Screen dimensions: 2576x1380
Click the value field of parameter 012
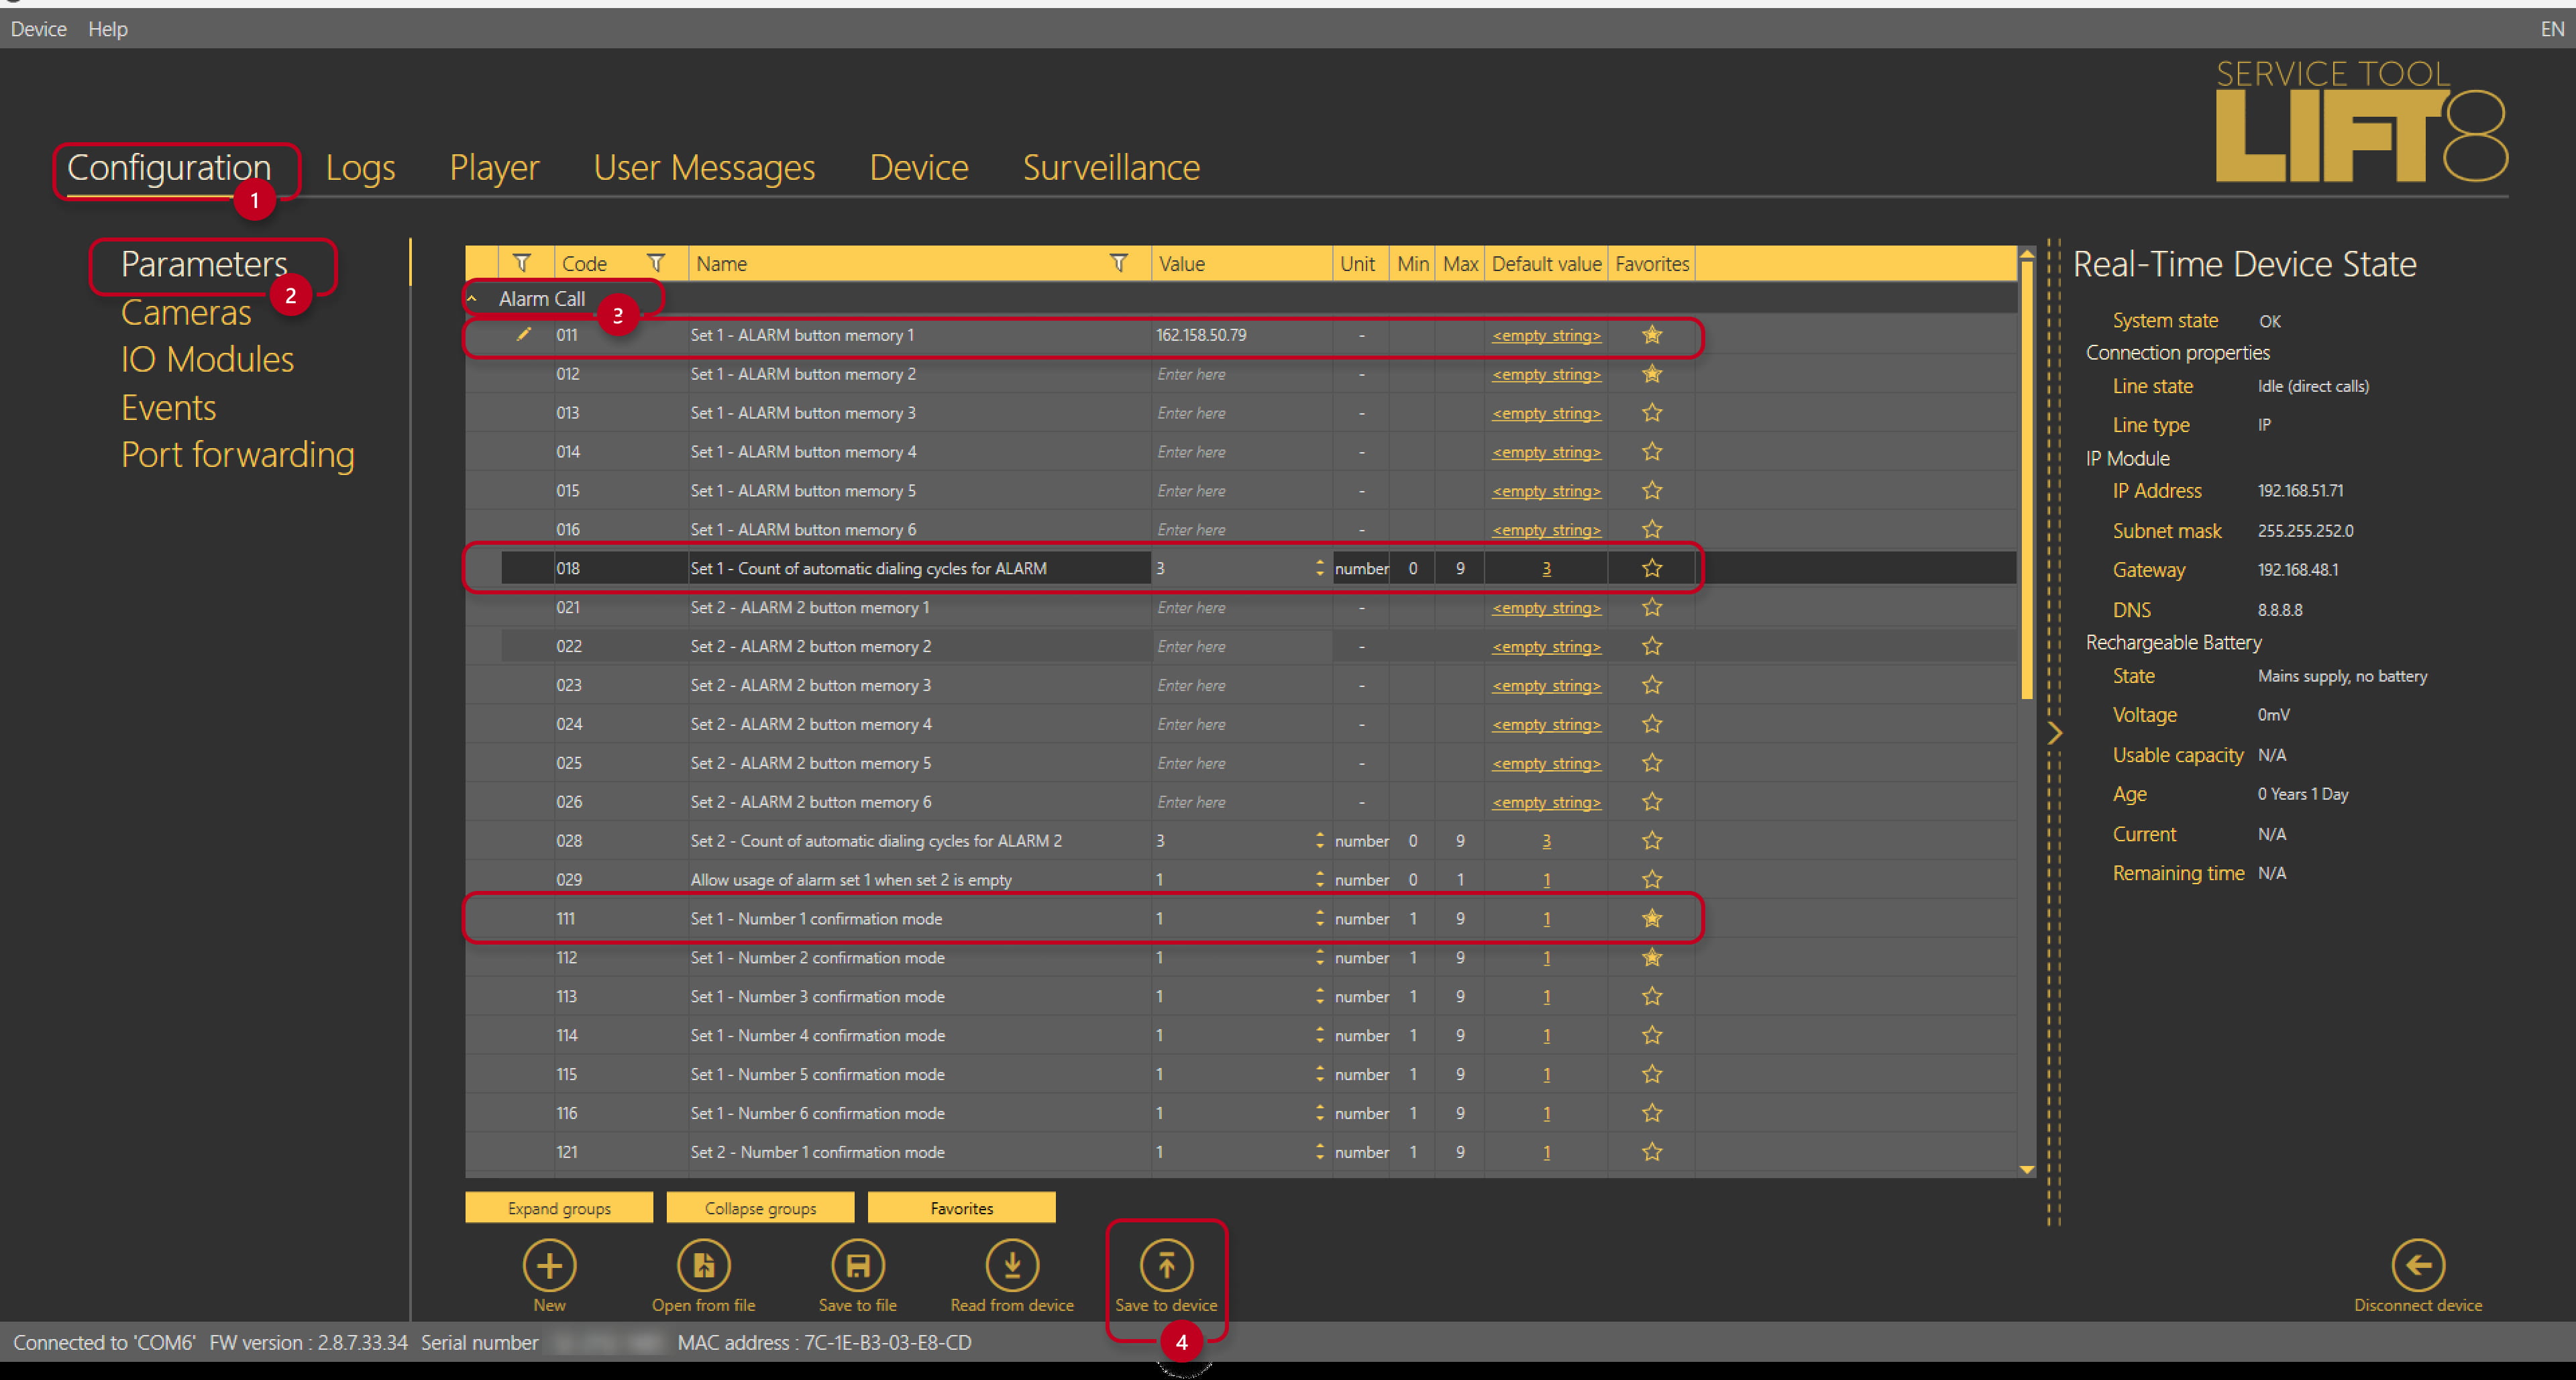pyautogui.click(x=1241, y=374)
